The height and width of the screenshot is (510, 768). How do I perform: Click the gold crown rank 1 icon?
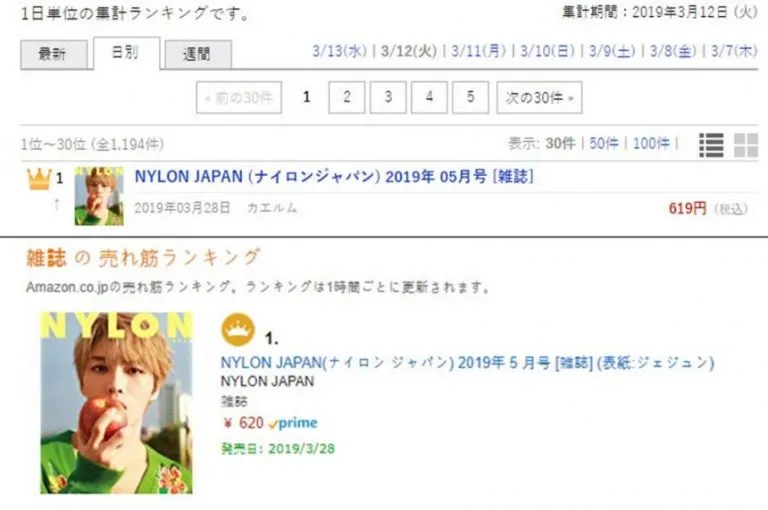(39, 178)
